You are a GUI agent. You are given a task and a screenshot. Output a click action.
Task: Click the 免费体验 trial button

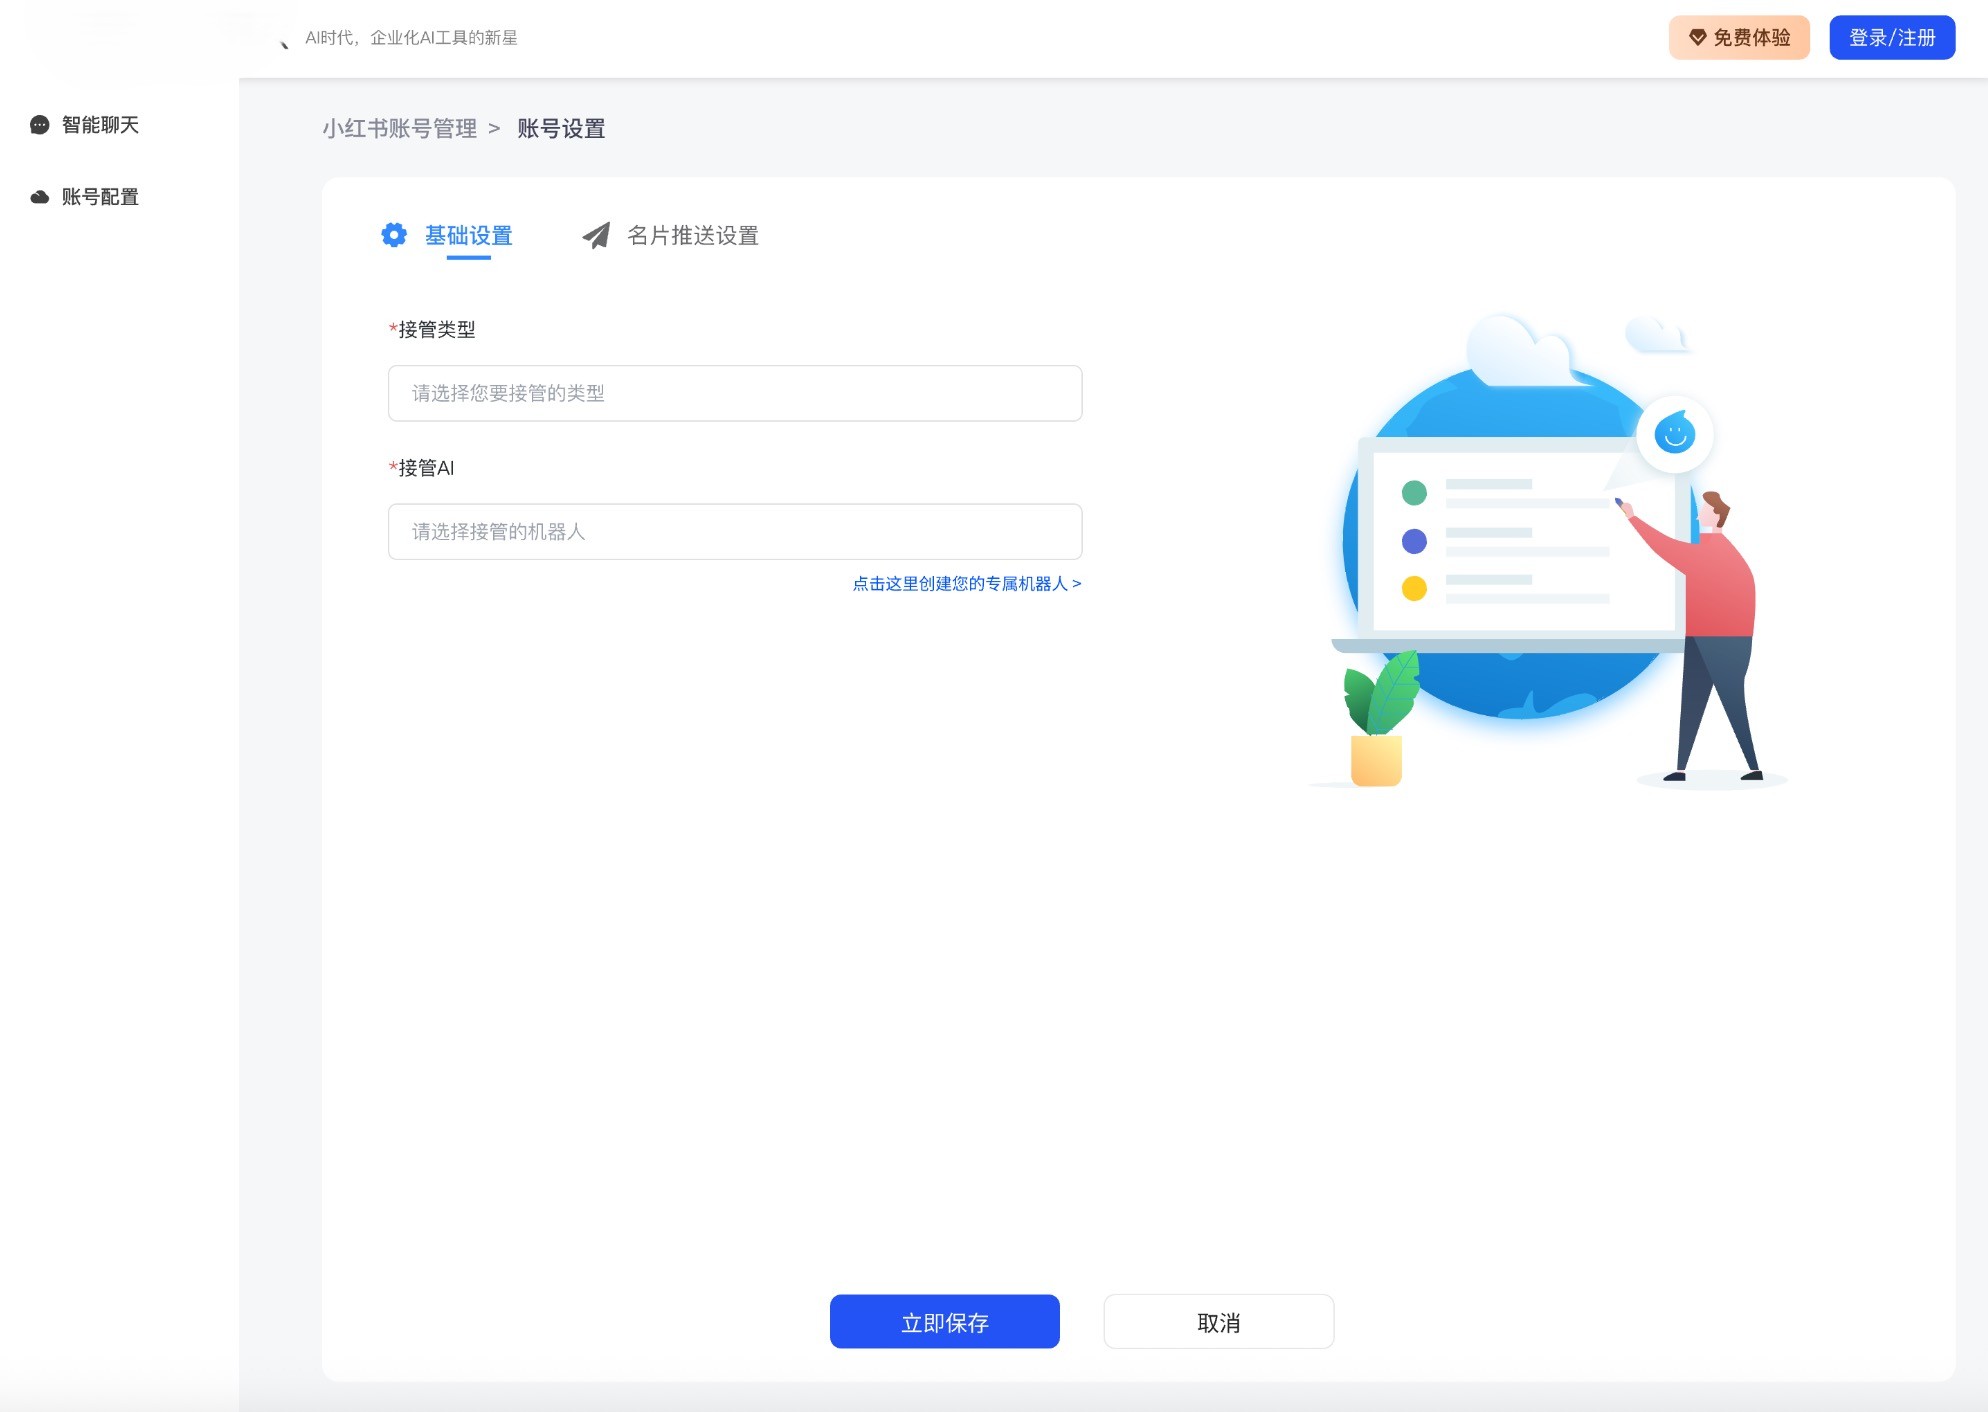click(x=1739, y=38)
